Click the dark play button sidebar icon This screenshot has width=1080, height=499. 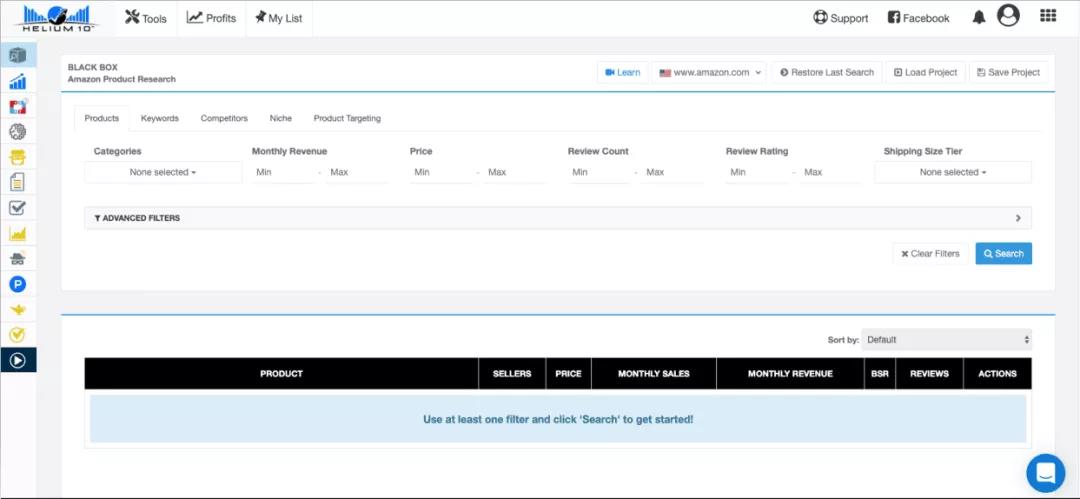coord(17,360)
